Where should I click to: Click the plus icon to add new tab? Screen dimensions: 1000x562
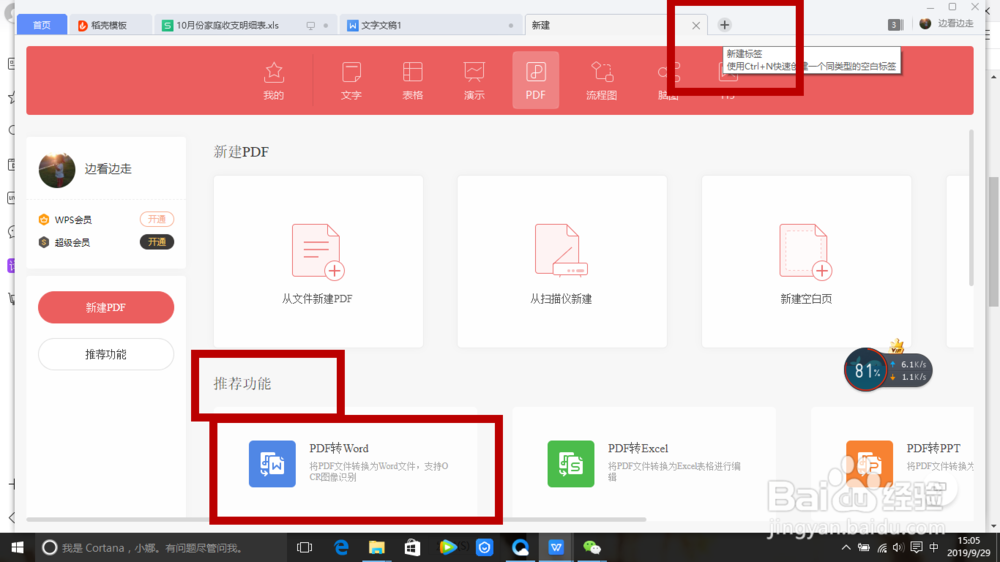click(x=724, y=25)
